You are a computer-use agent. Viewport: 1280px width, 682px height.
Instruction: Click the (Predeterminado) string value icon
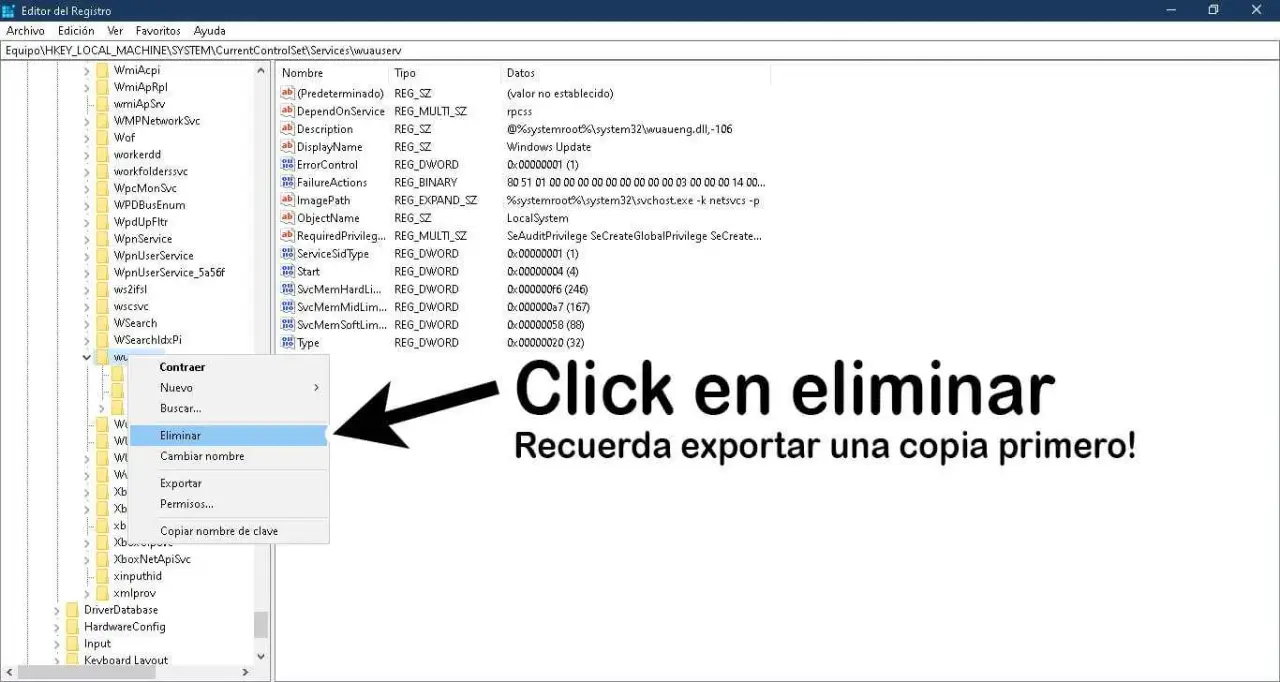coord(288,93)
